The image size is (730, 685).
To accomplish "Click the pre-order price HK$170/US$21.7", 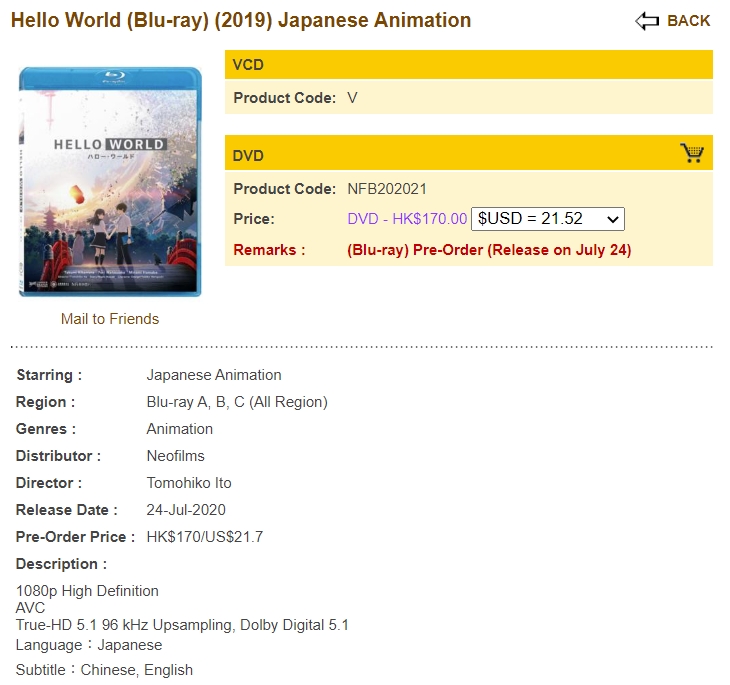I will pos(205,537).
